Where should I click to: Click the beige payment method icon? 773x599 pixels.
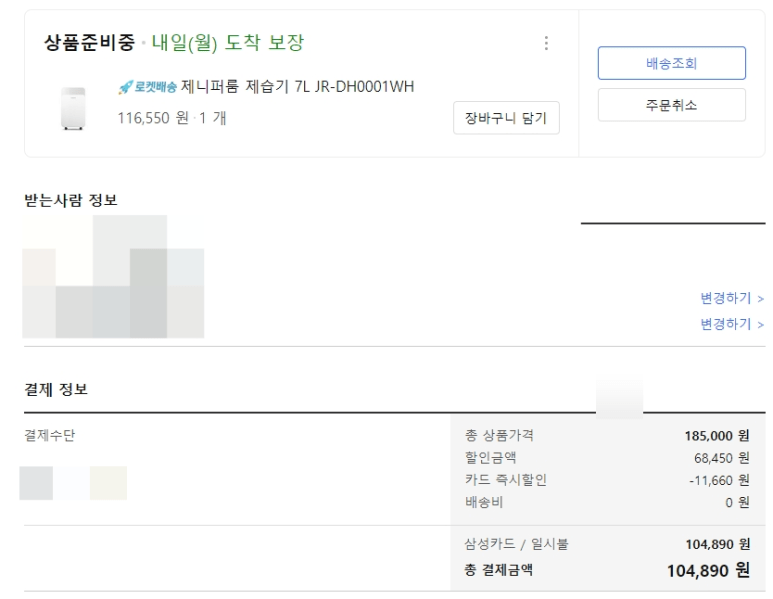[108, 483]
